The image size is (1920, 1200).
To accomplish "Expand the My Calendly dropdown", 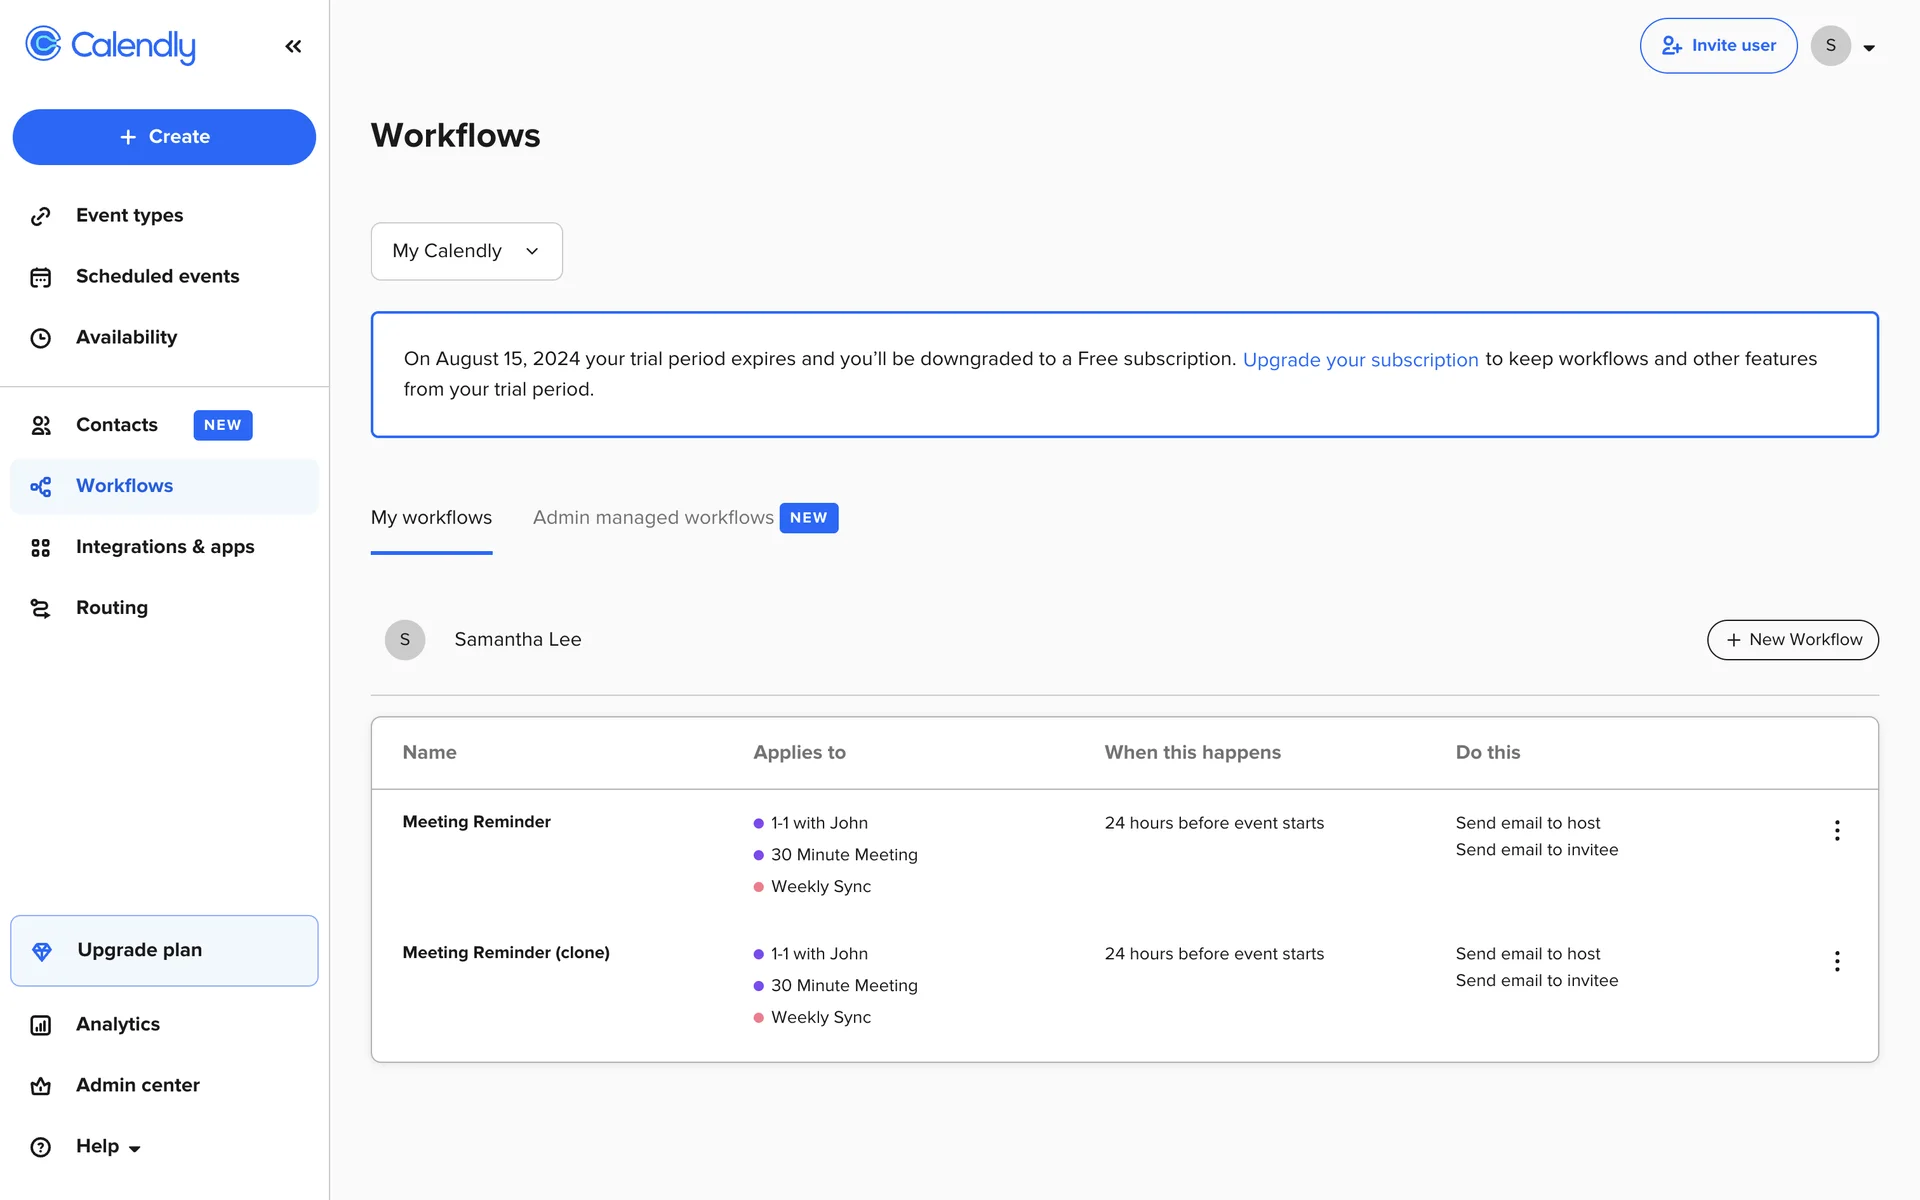I will tap(466, 251).
